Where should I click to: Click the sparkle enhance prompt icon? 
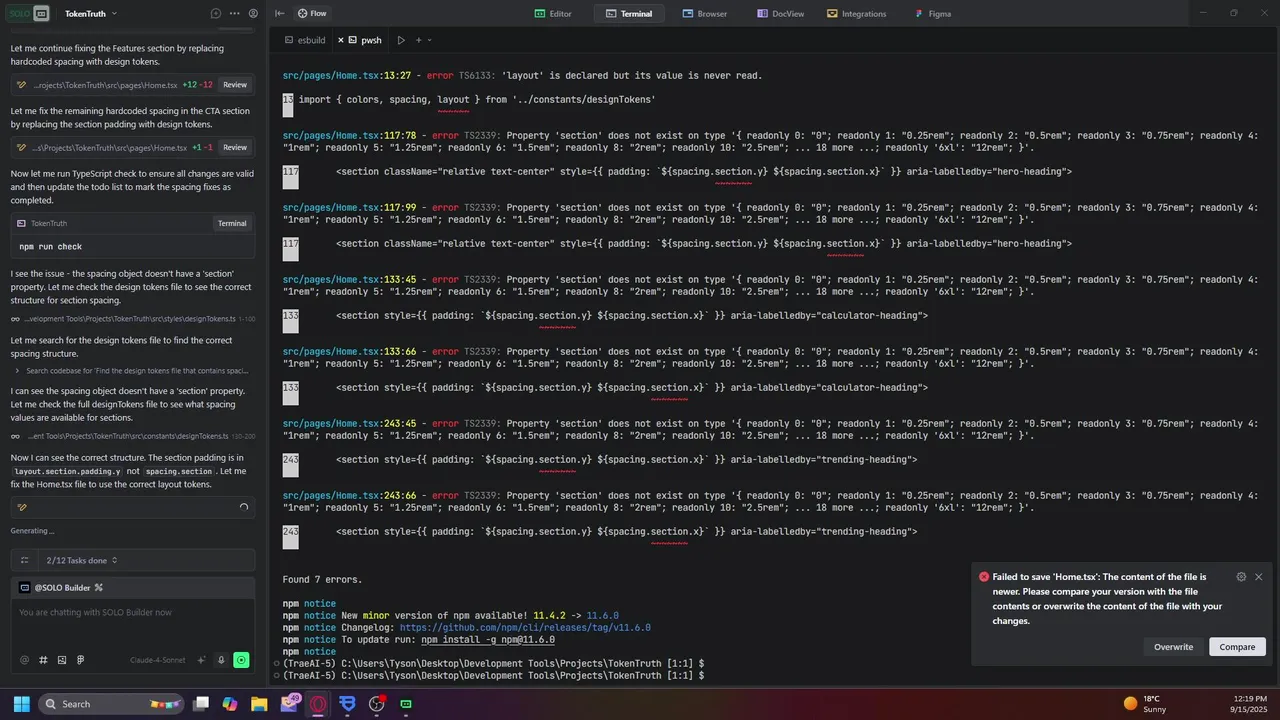tap(202, 660)
